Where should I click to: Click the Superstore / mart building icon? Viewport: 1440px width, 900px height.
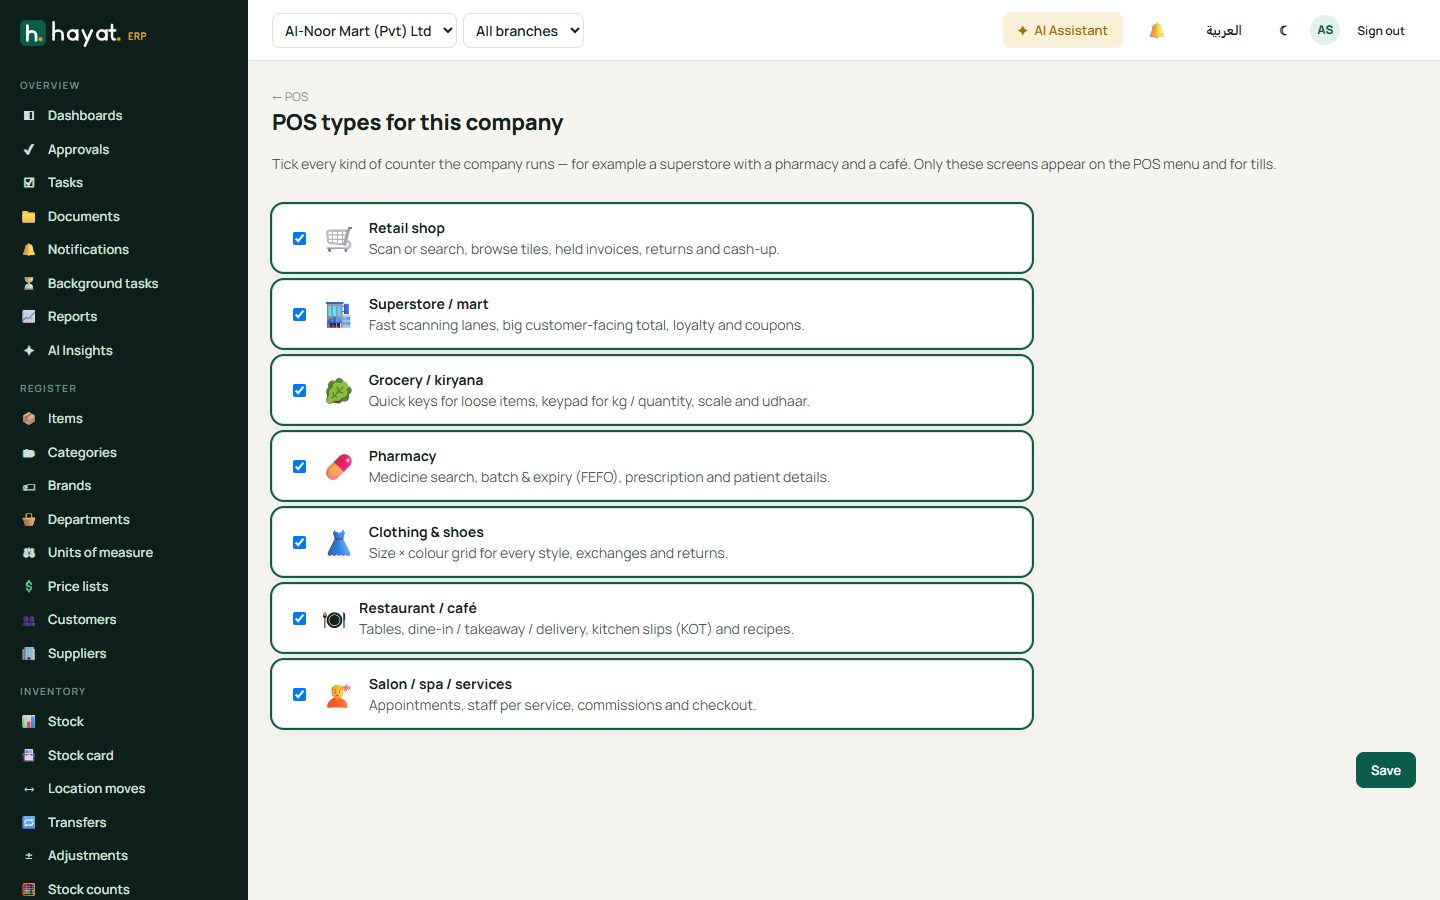[339, 314]
